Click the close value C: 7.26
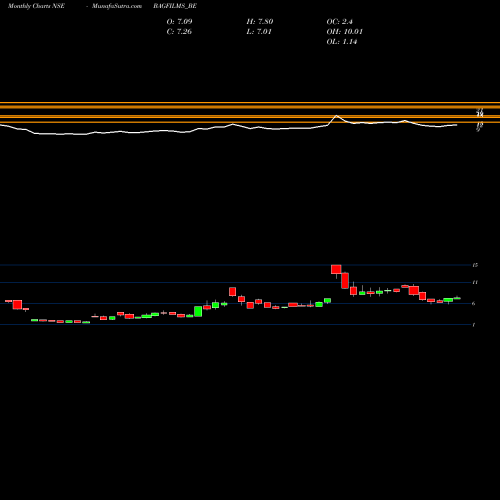Image resolution: width=500 pixels, height=500 pixels. coord(179,31)
